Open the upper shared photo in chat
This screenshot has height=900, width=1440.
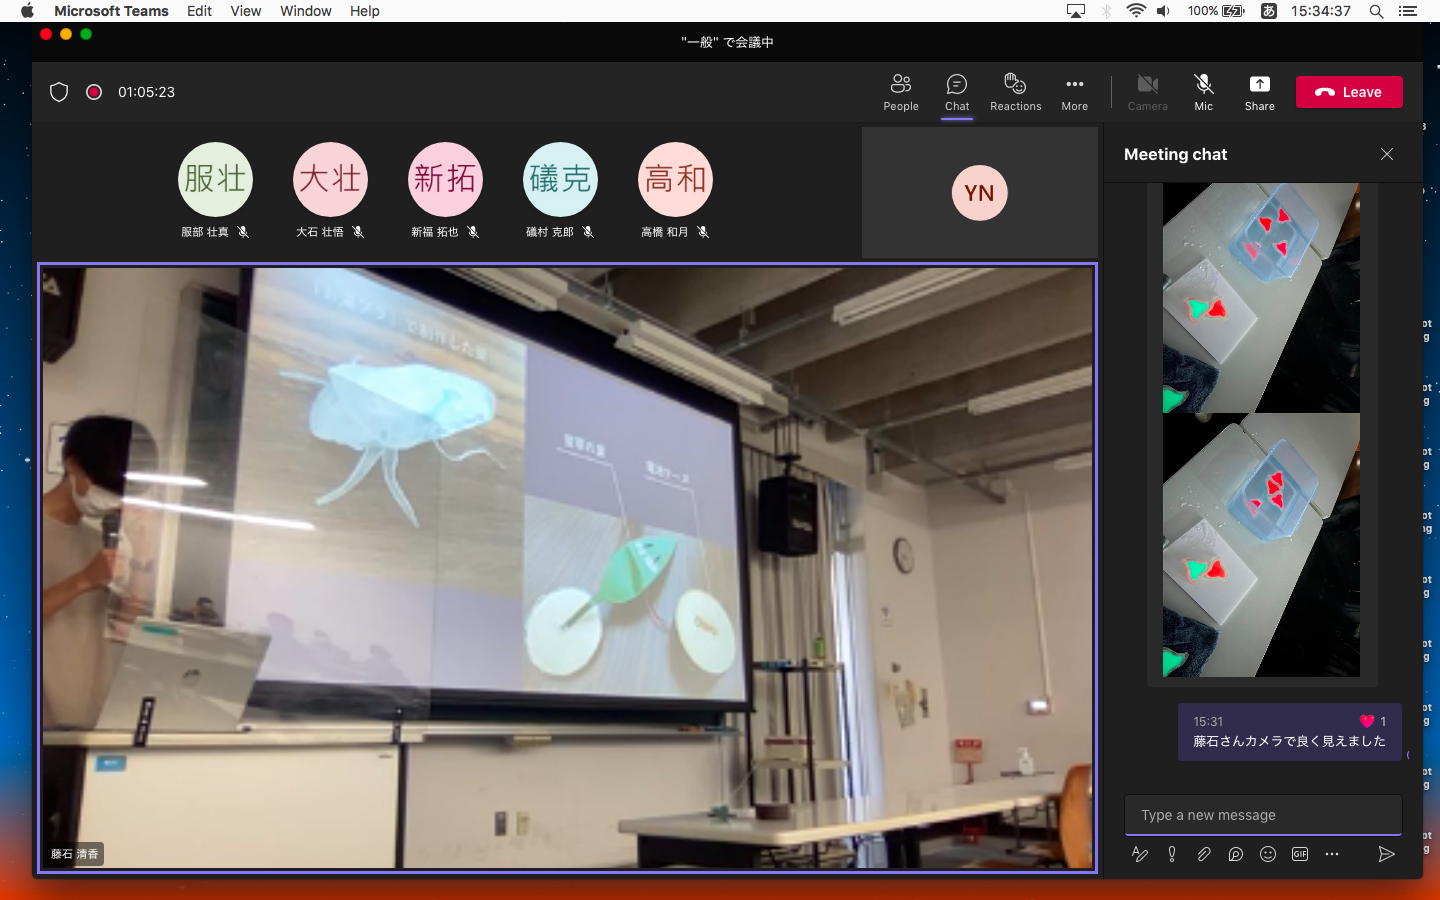1261,298
